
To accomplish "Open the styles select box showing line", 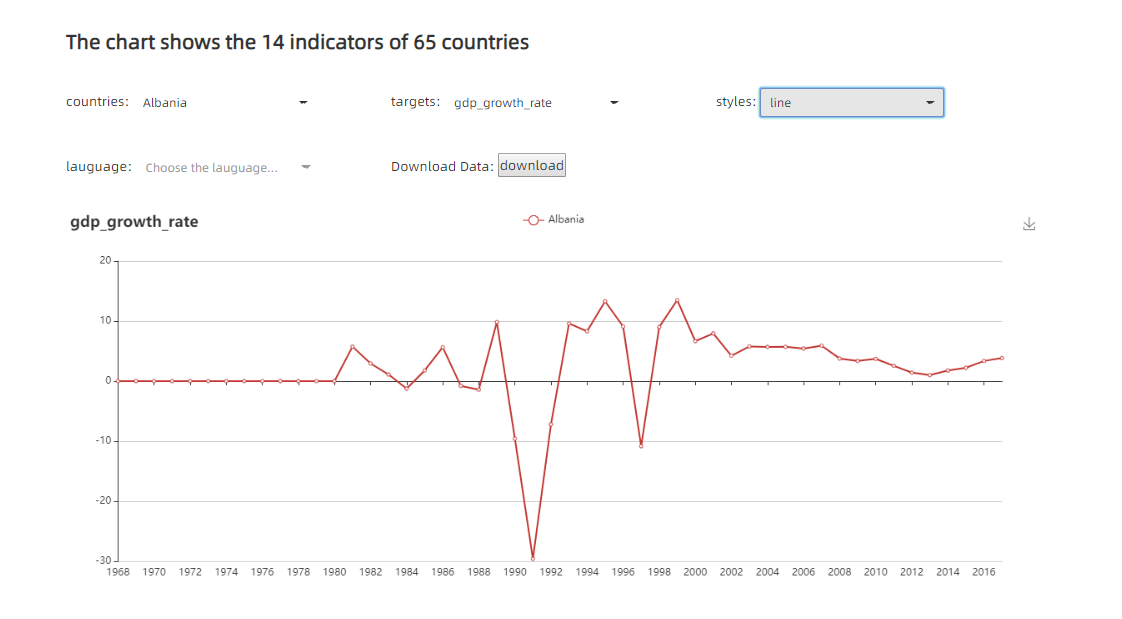I will click(851, 102).
